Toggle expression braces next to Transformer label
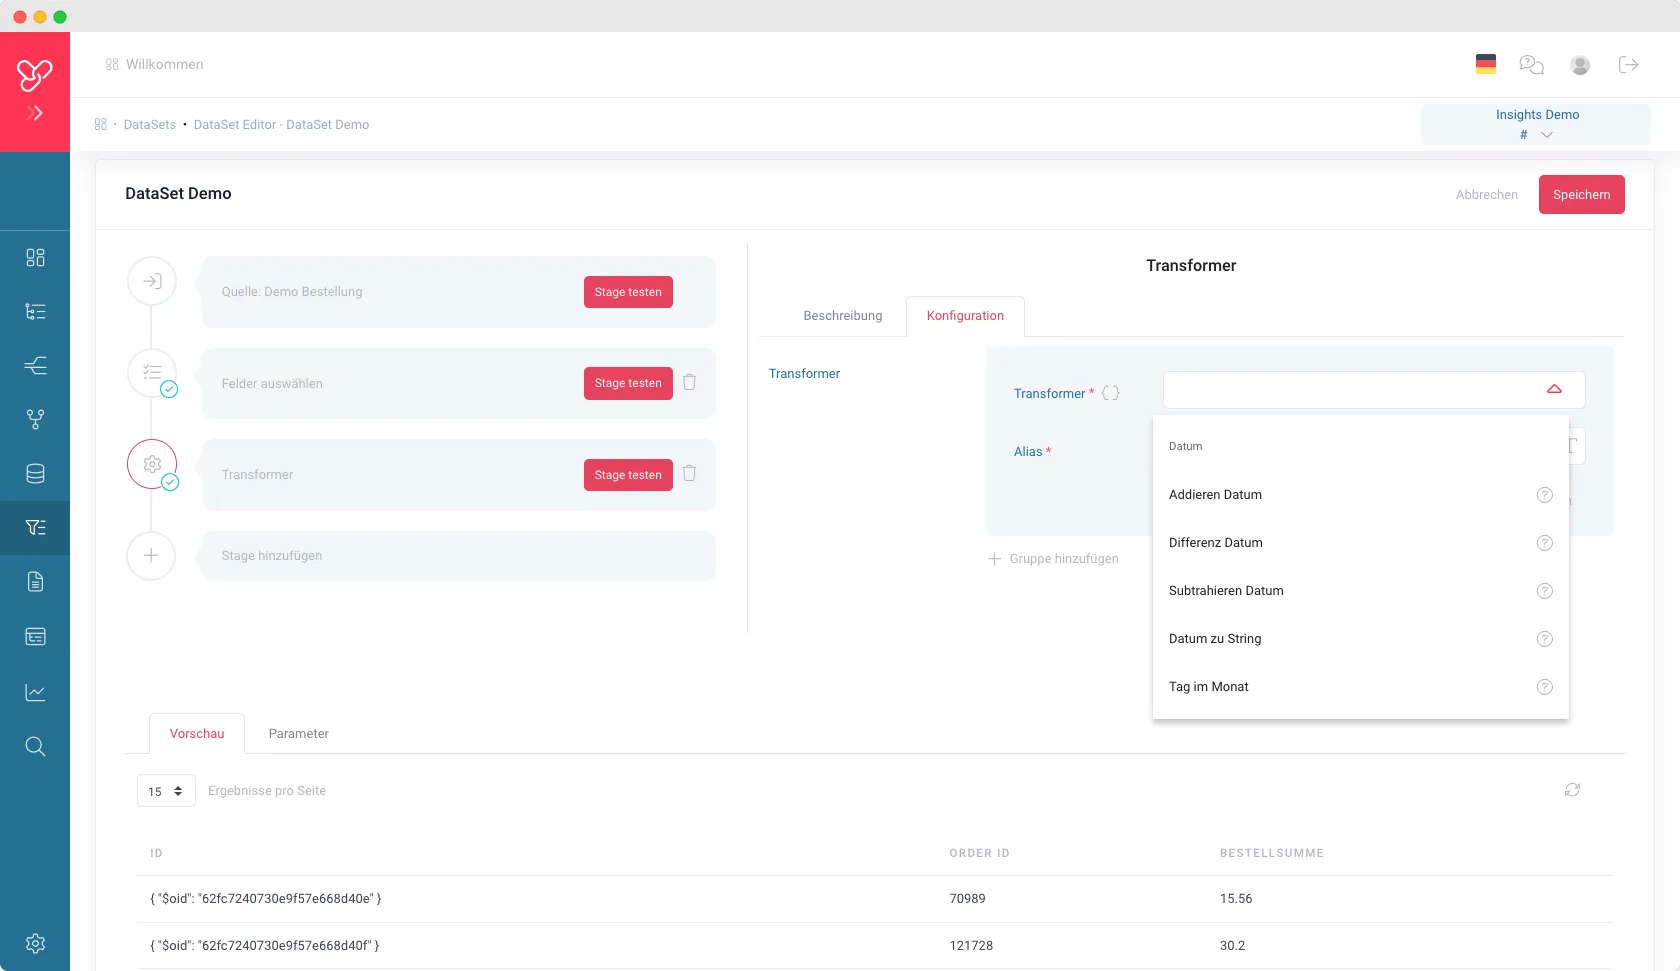This screenshot has width=1680, height=971. click(x=1110, y=393)
